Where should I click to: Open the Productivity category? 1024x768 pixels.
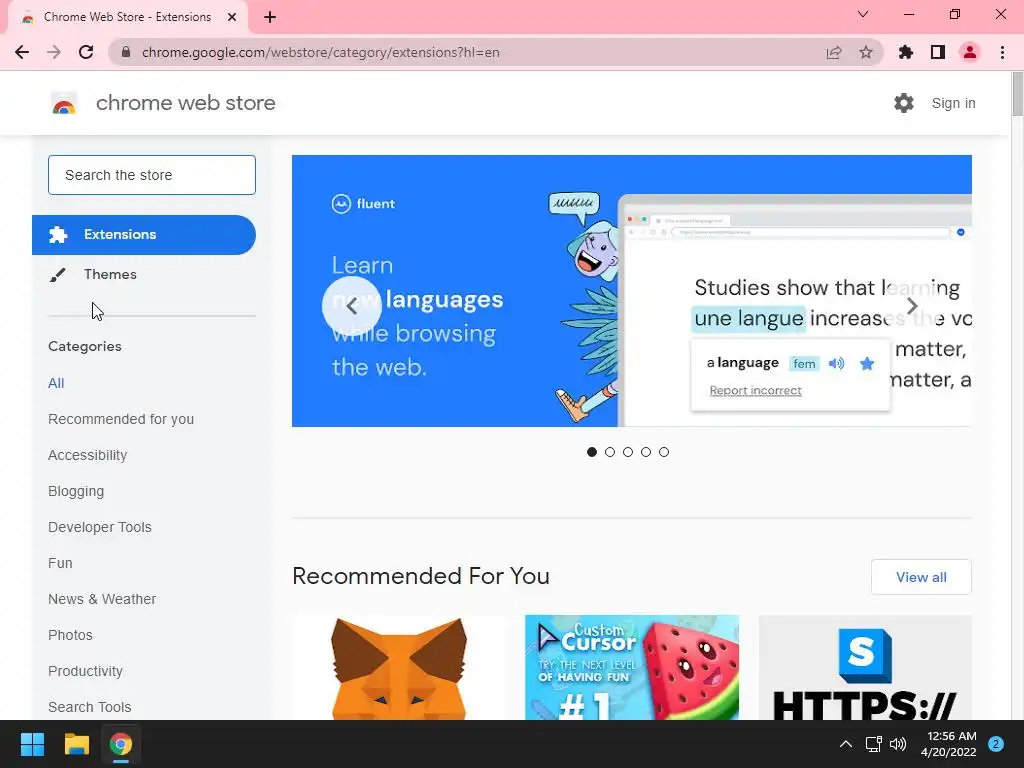86,671
